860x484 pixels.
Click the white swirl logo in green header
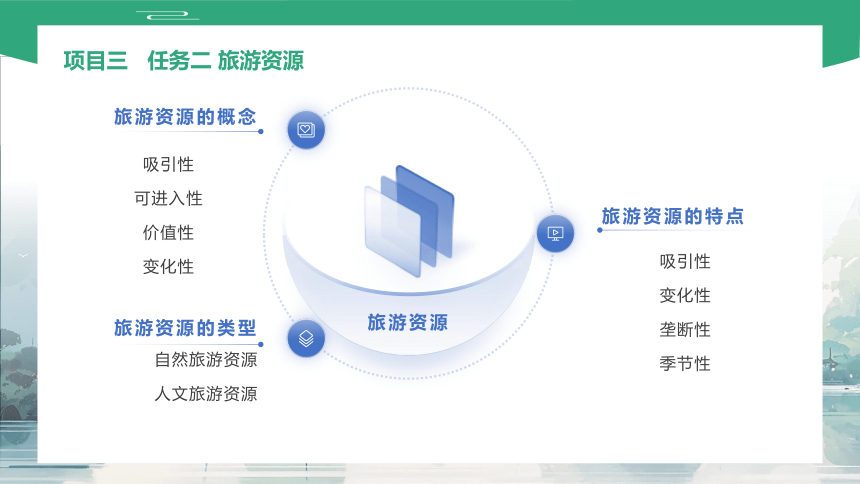tap(168, 15)
